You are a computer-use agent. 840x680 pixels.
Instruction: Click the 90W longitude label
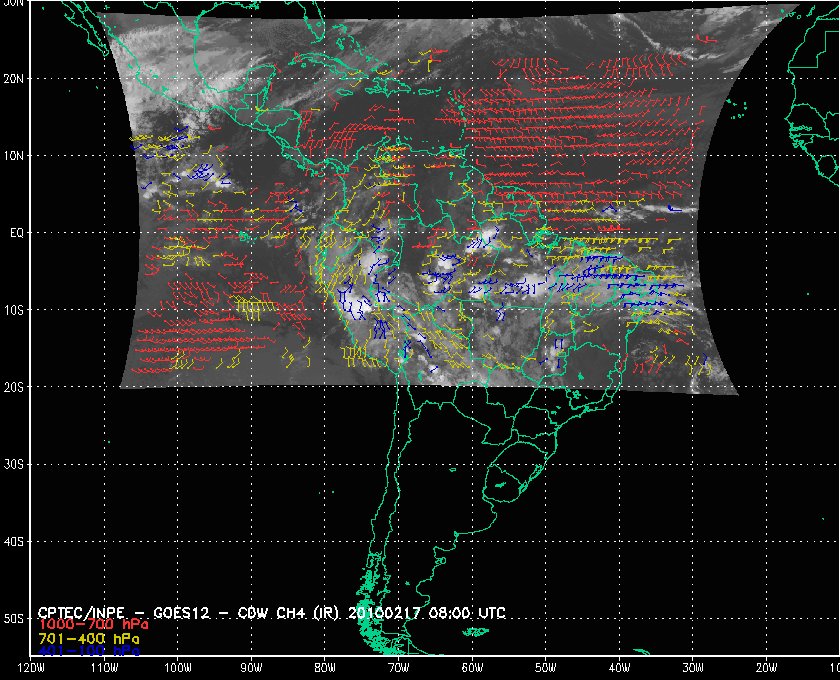click(x=251, y=668)
